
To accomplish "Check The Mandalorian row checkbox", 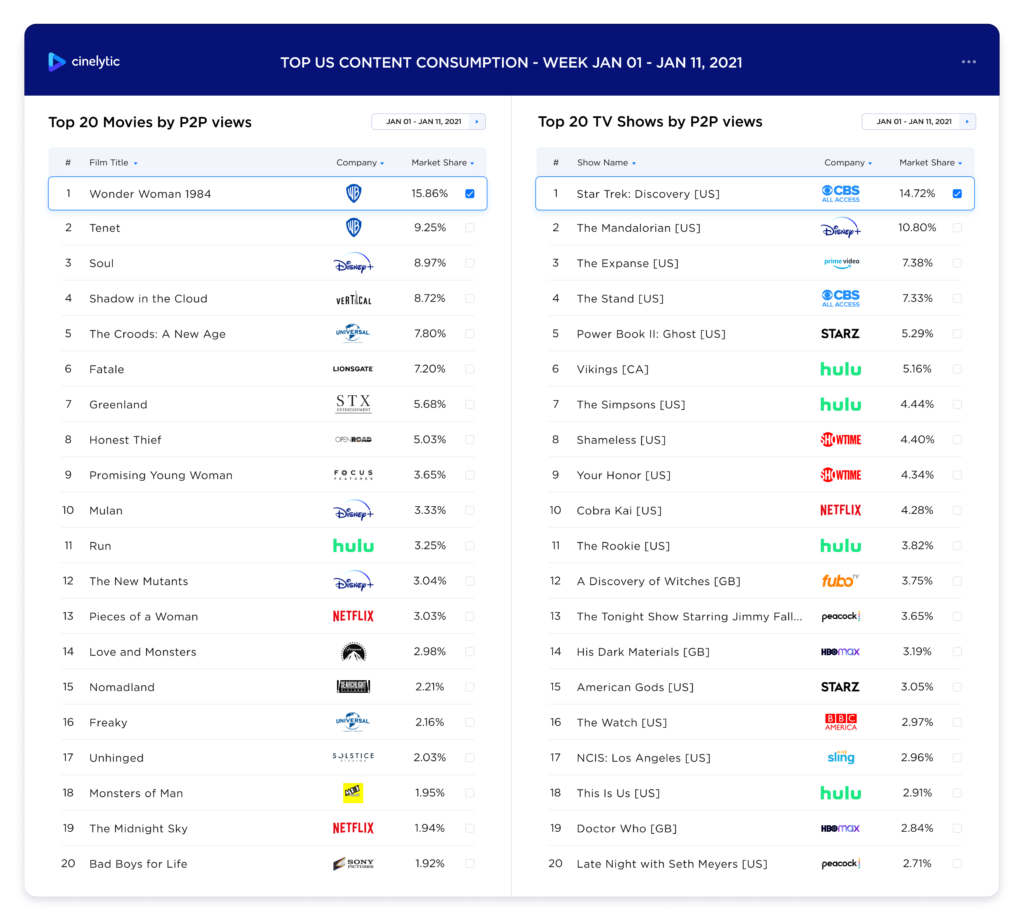I will 957,227.
